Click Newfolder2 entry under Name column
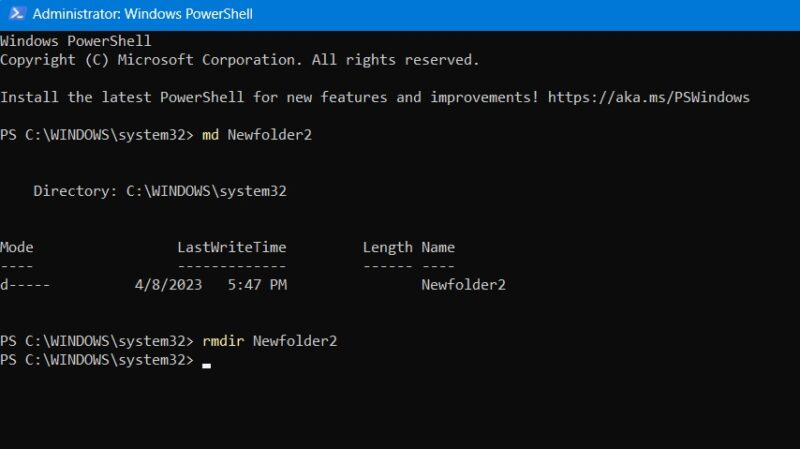 [x=463, y=285]
